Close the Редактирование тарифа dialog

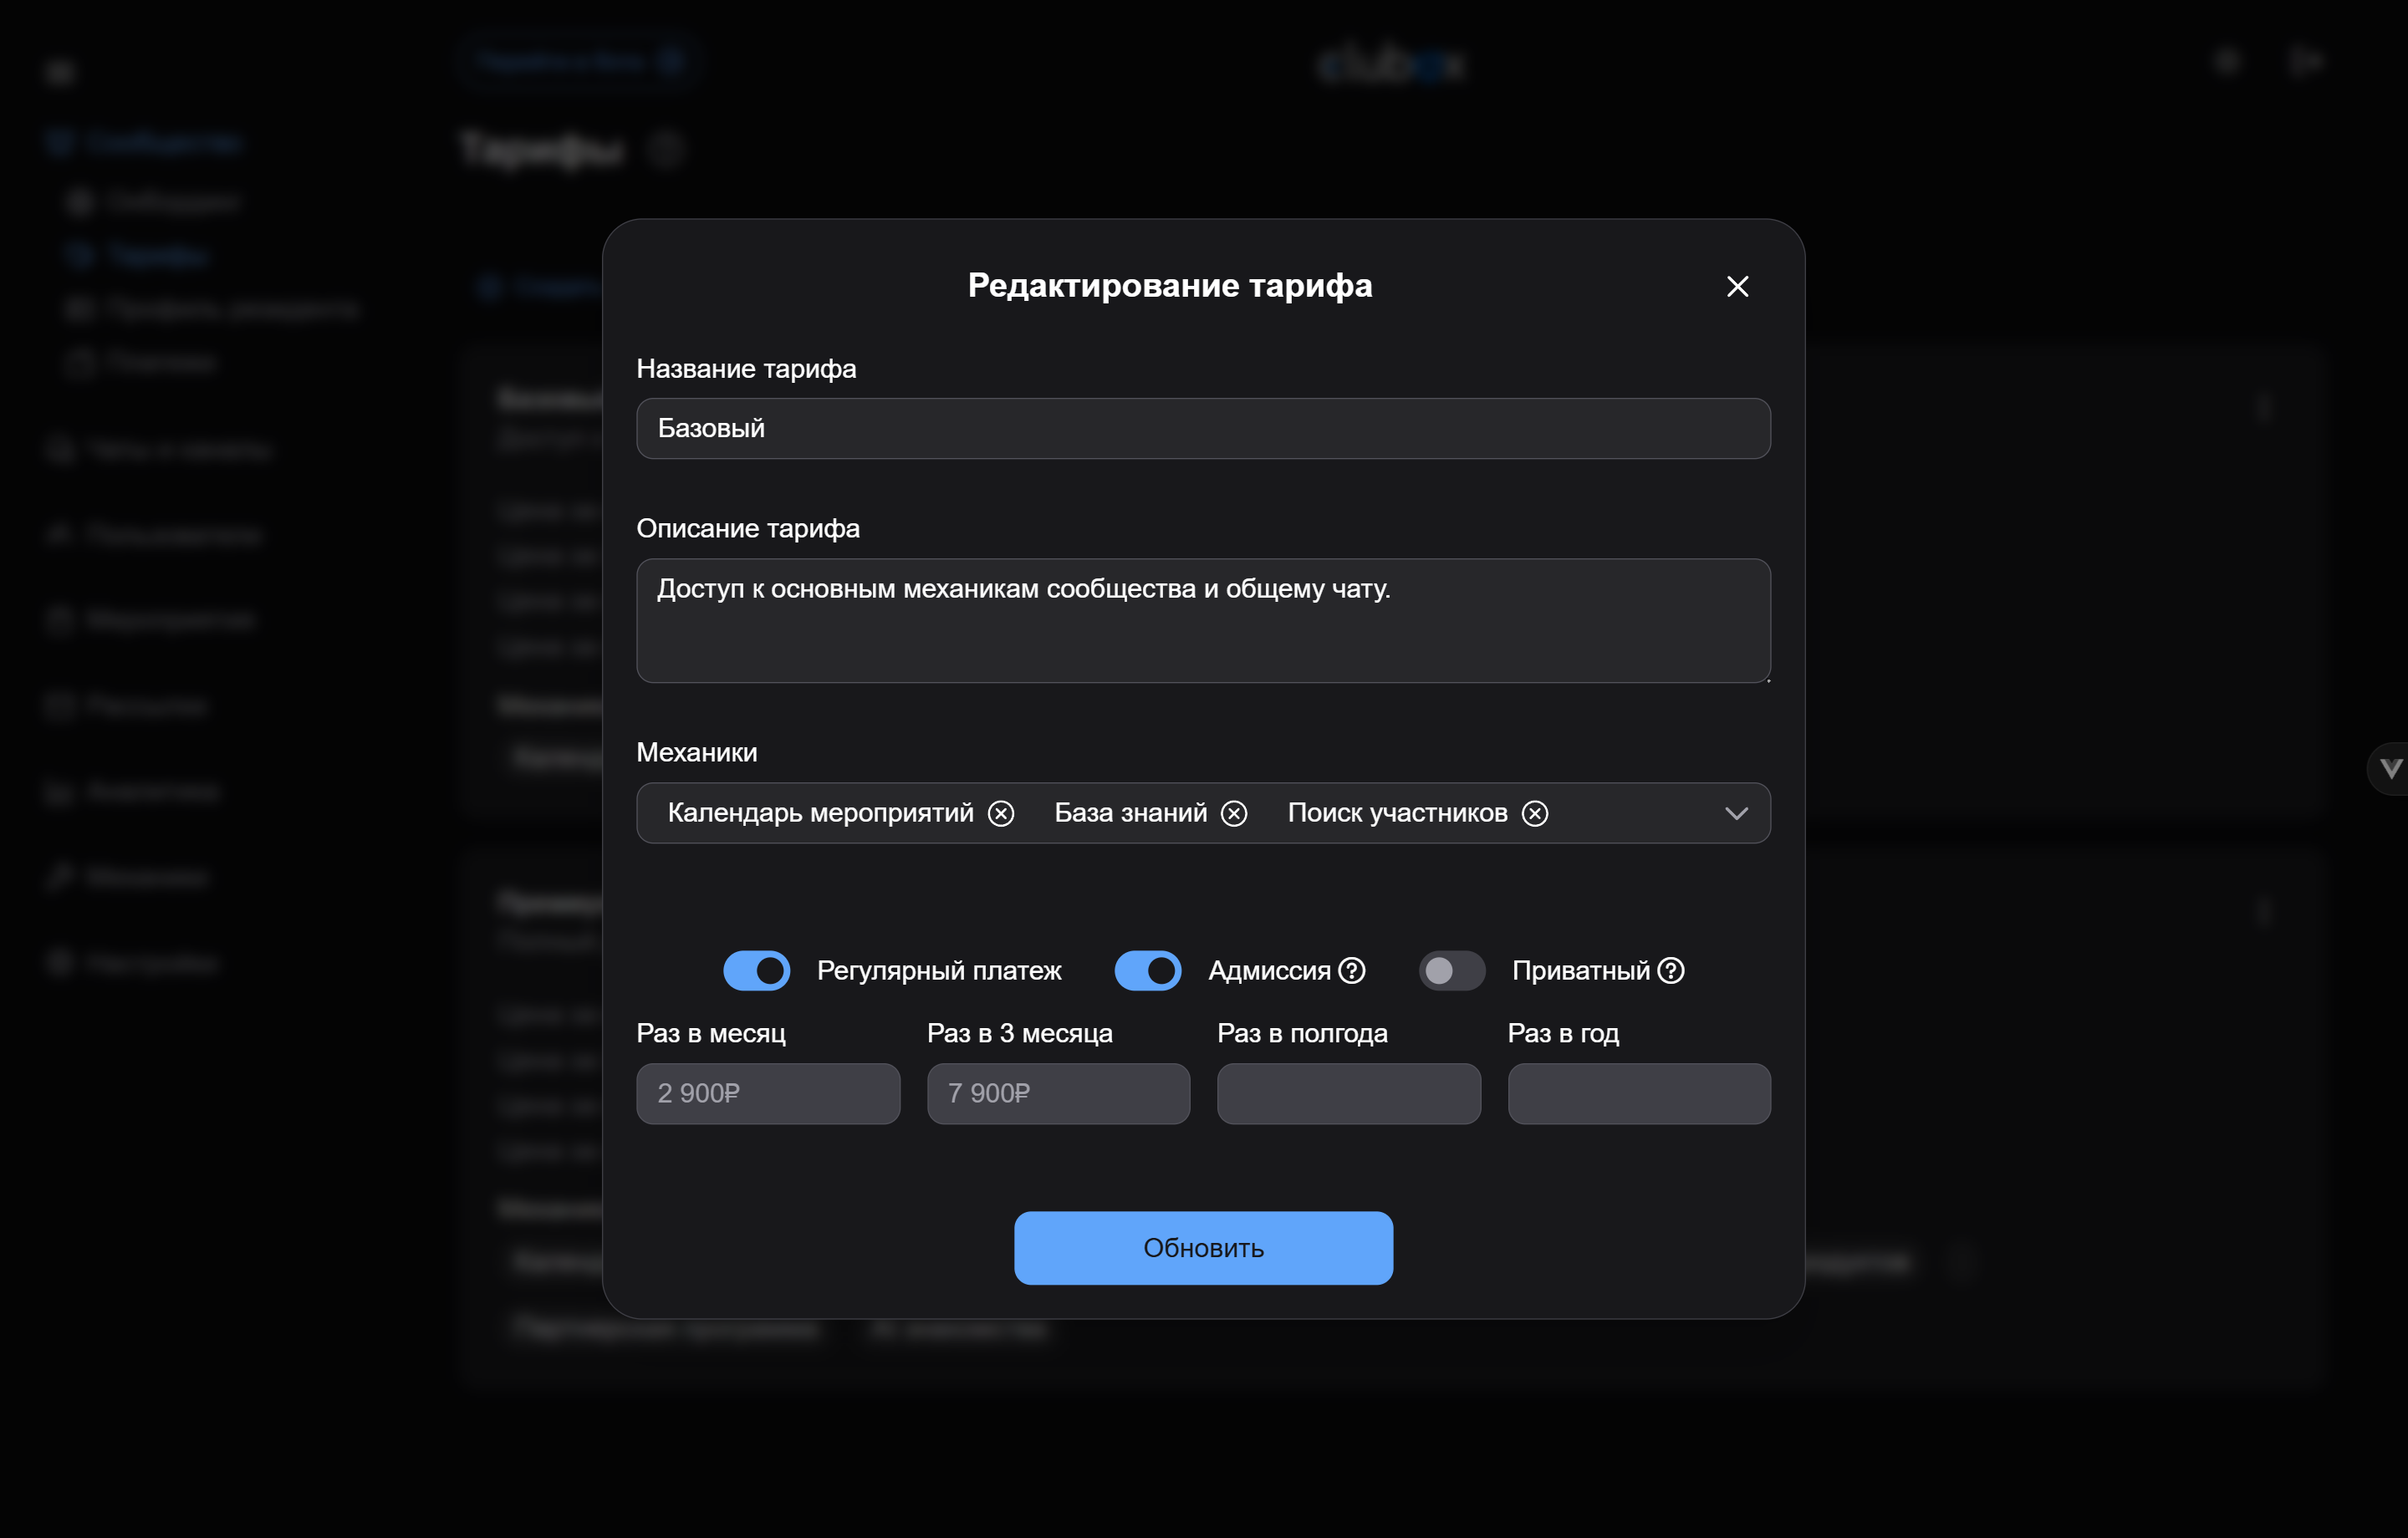(x=1738, y=287)
